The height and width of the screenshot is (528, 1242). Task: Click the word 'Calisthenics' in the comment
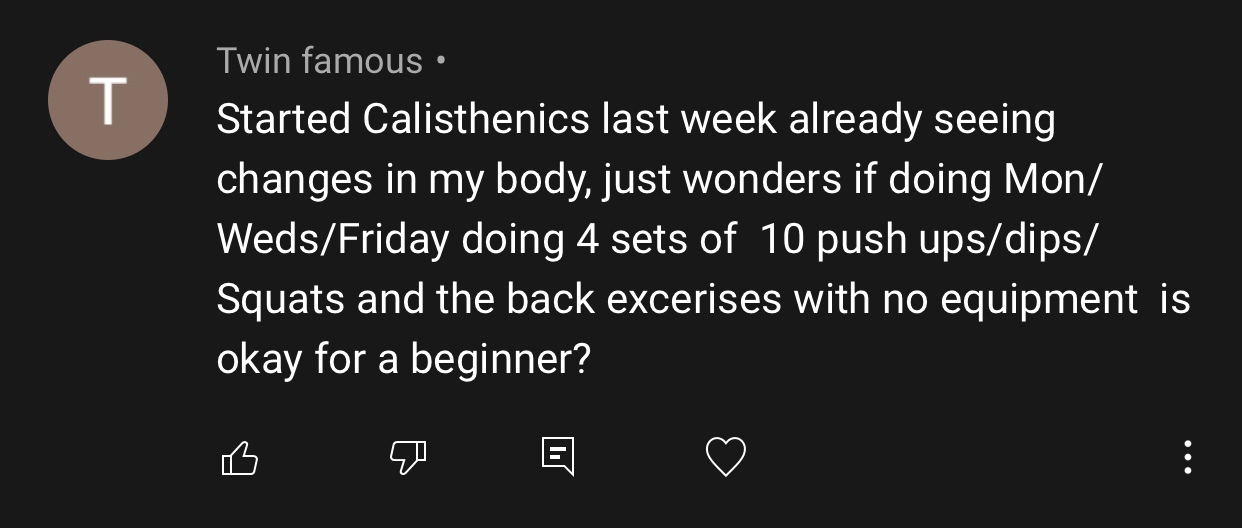(x=476, y=120)
